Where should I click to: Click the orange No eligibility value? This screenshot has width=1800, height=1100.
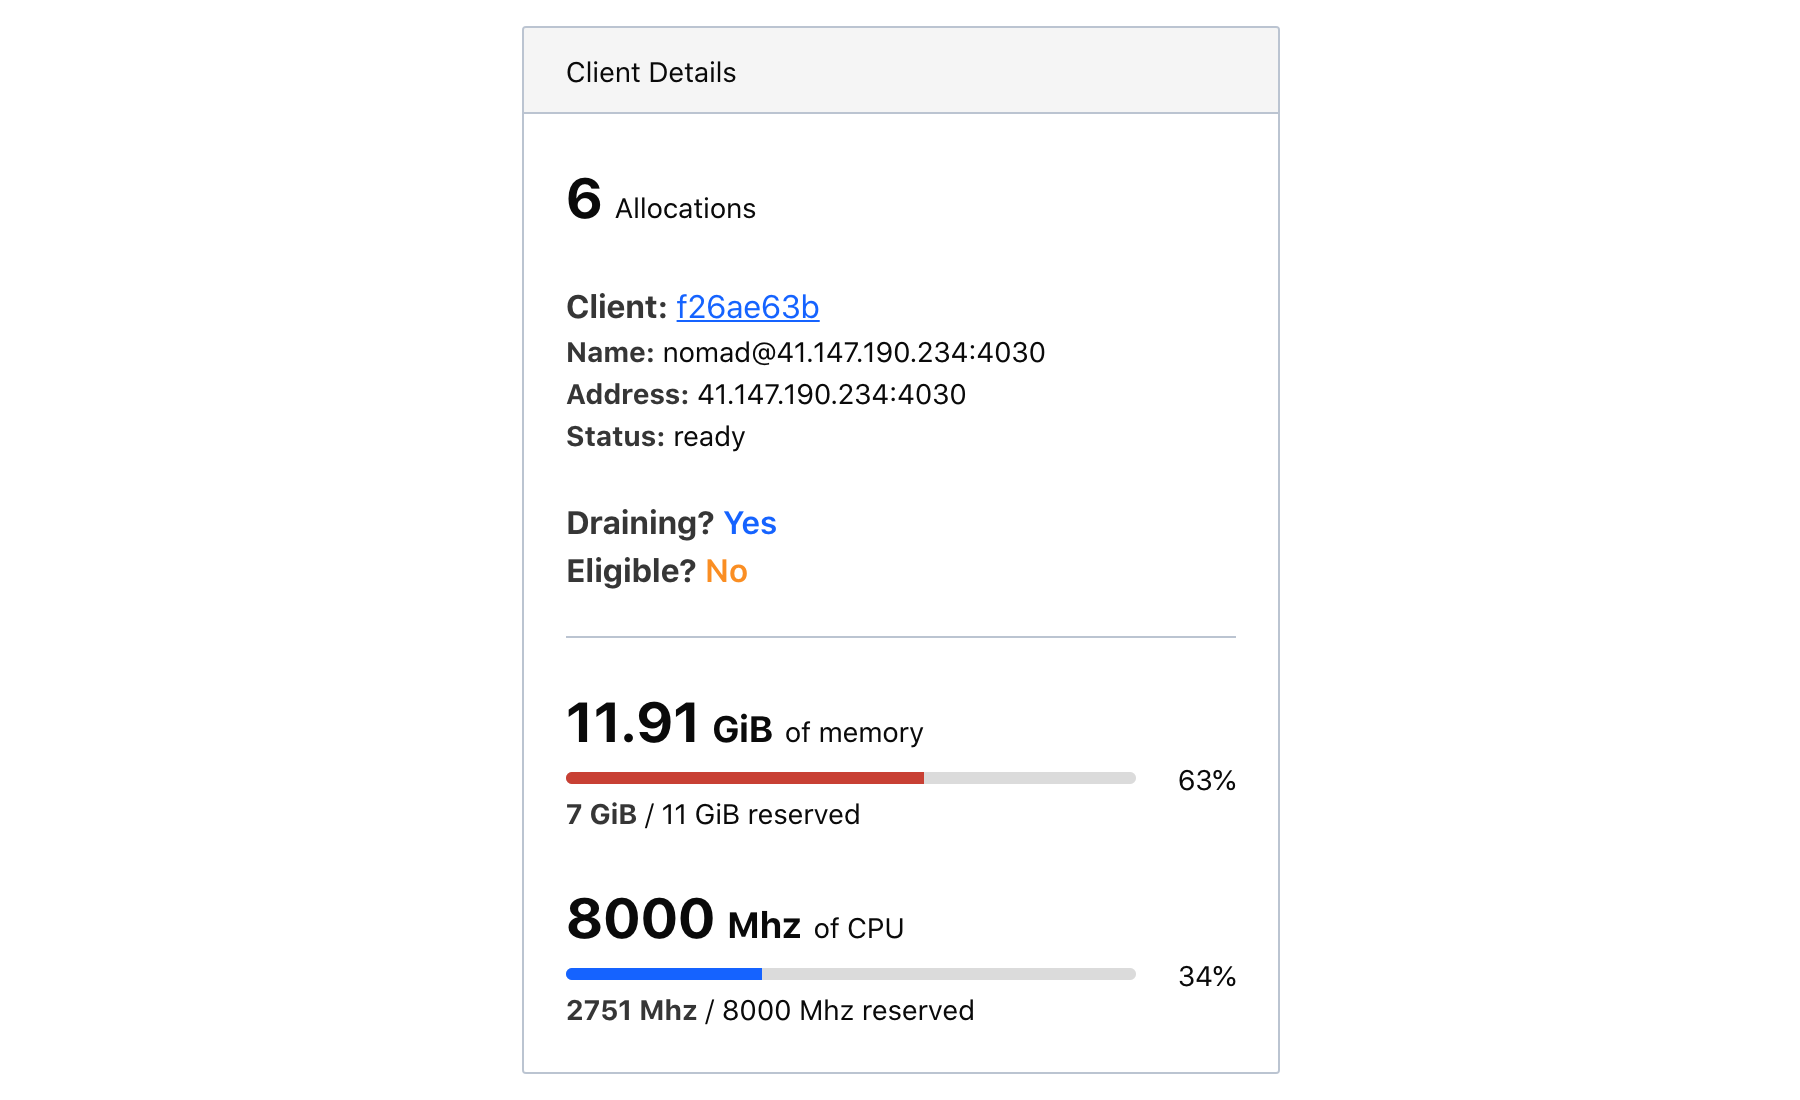coord(726,571)
